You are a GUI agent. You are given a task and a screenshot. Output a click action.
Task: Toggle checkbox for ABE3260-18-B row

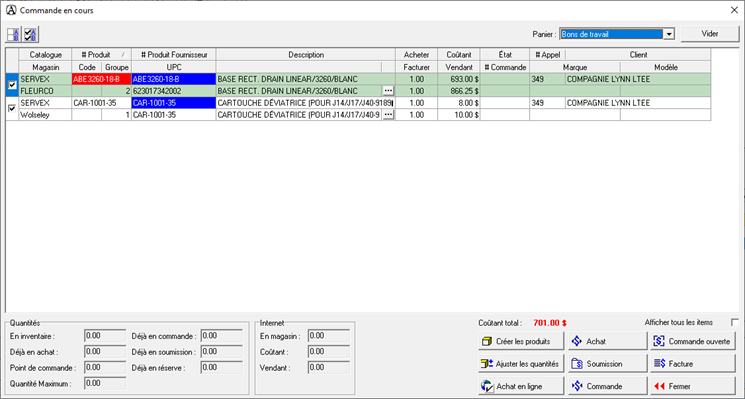click(x=12, y=85)
